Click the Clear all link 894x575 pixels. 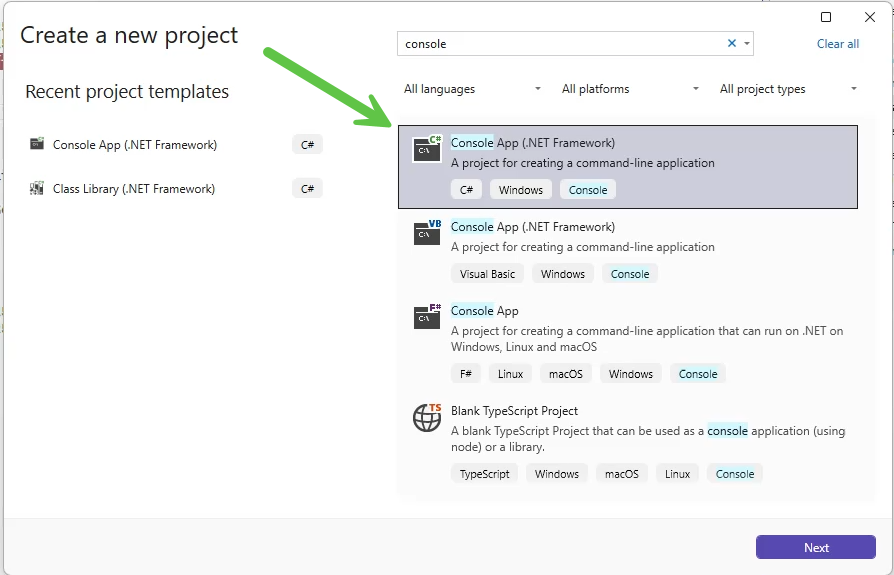838,44
